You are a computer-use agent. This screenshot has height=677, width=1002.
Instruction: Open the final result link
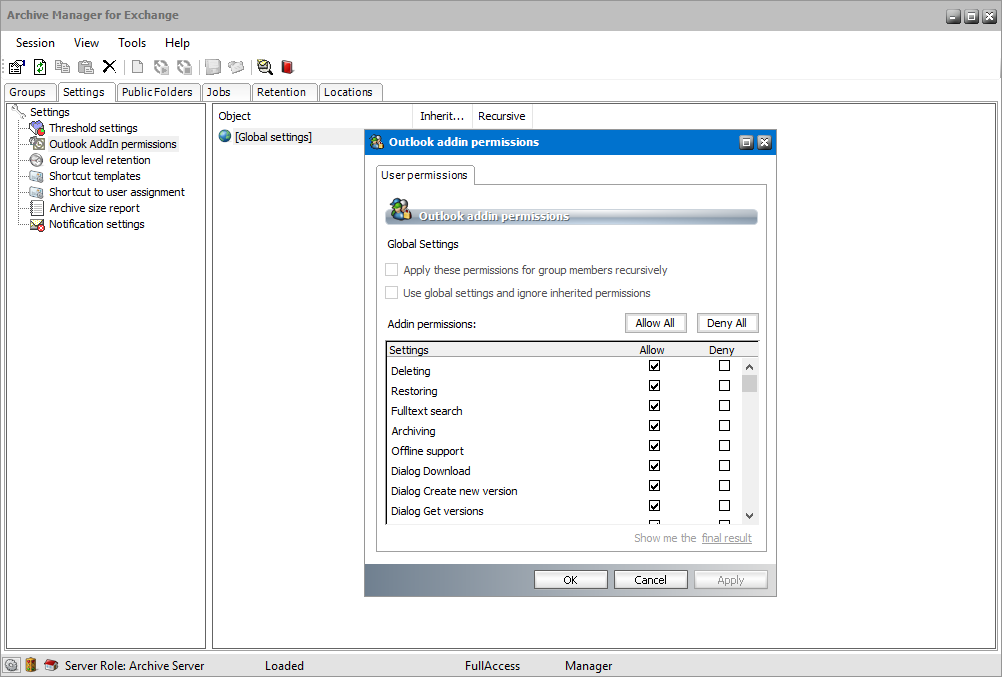click(727, 538)
